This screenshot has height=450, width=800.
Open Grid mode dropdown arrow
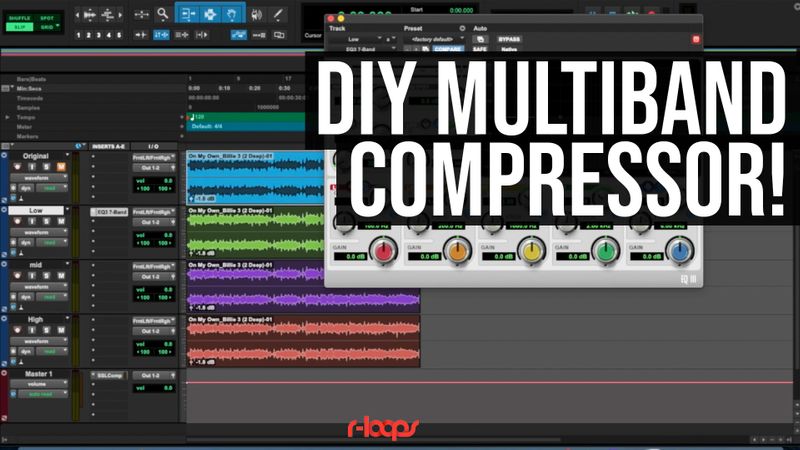coord(58,26)
